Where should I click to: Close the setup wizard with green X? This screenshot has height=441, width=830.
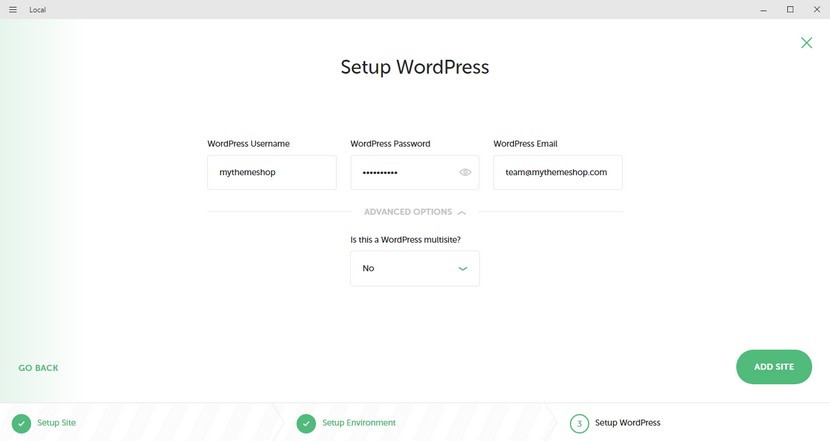click(x=806, y=43)
